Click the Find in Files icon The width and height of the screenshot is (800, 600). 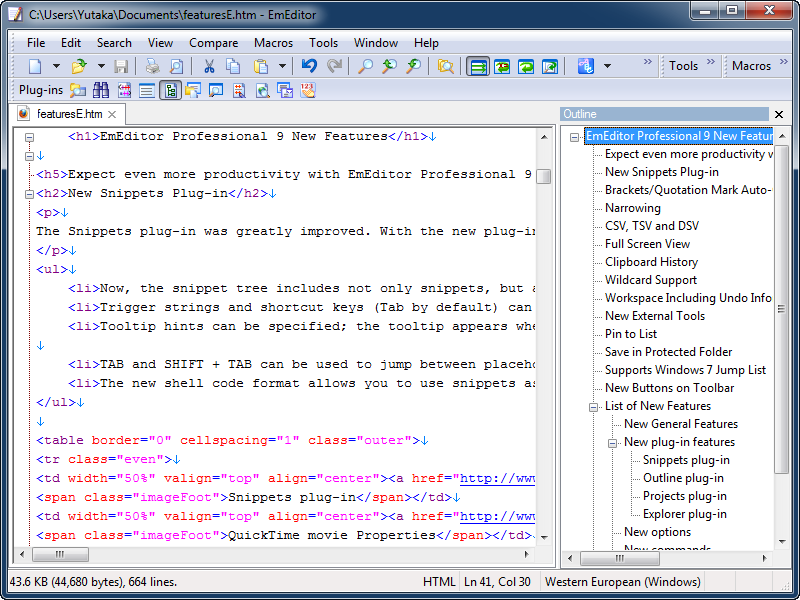(445, 66)
